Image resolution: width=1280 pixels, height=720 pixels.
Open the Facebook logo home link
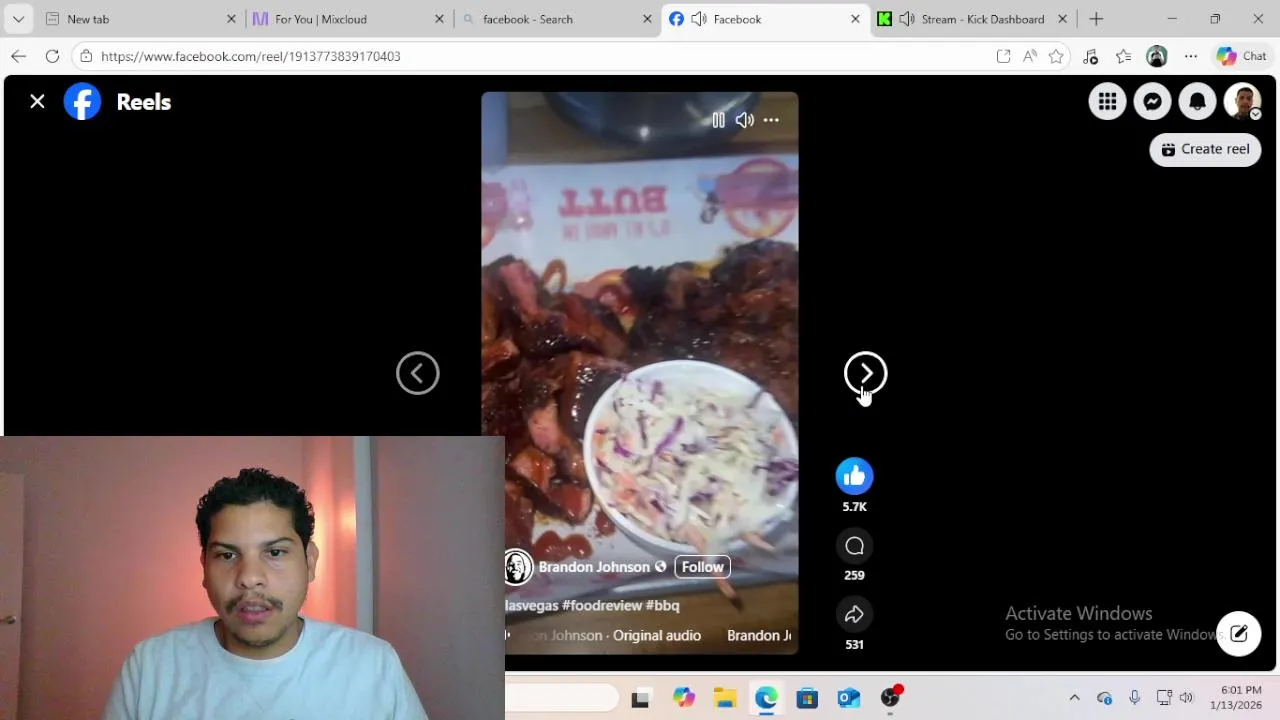coord(83,101)
